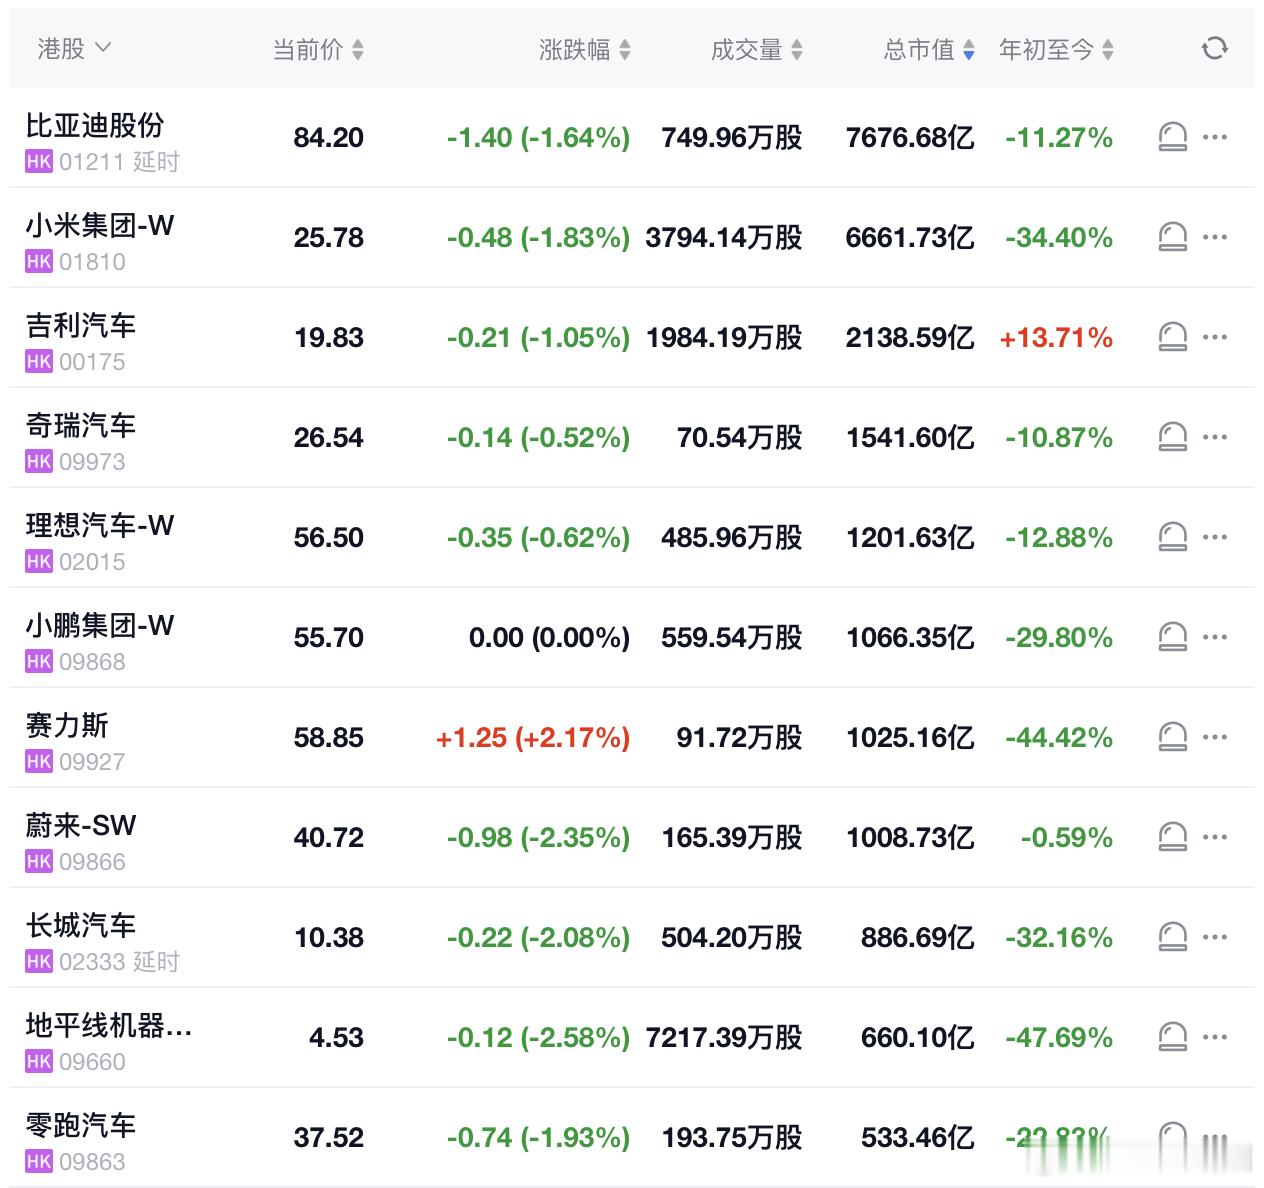Click year-to-date value +13.71%
Image resolution: width=1264 pixels, height=1188 pixels.
(x=1056, y=338)
